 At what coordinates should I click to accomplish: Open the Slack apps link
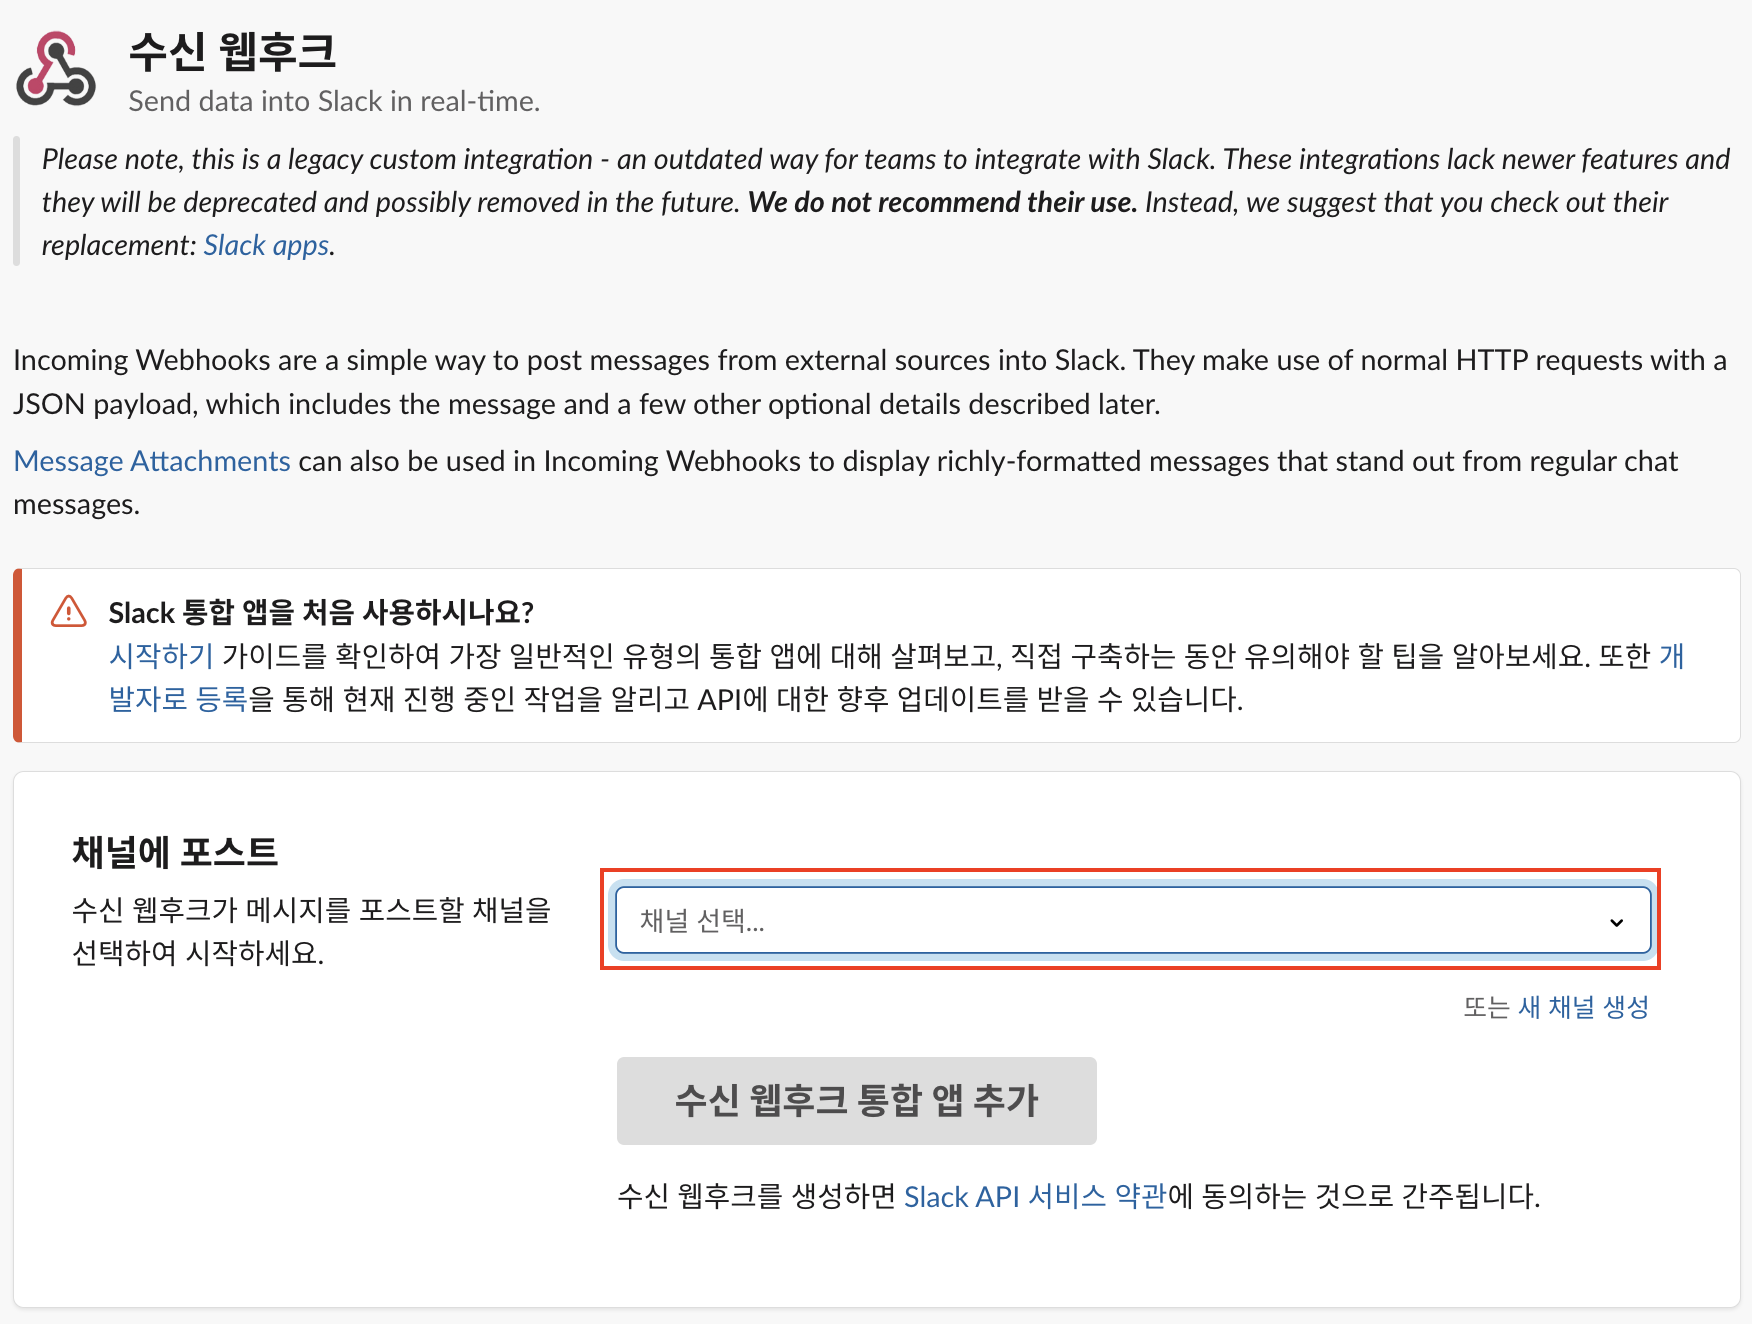pos(266,245)
